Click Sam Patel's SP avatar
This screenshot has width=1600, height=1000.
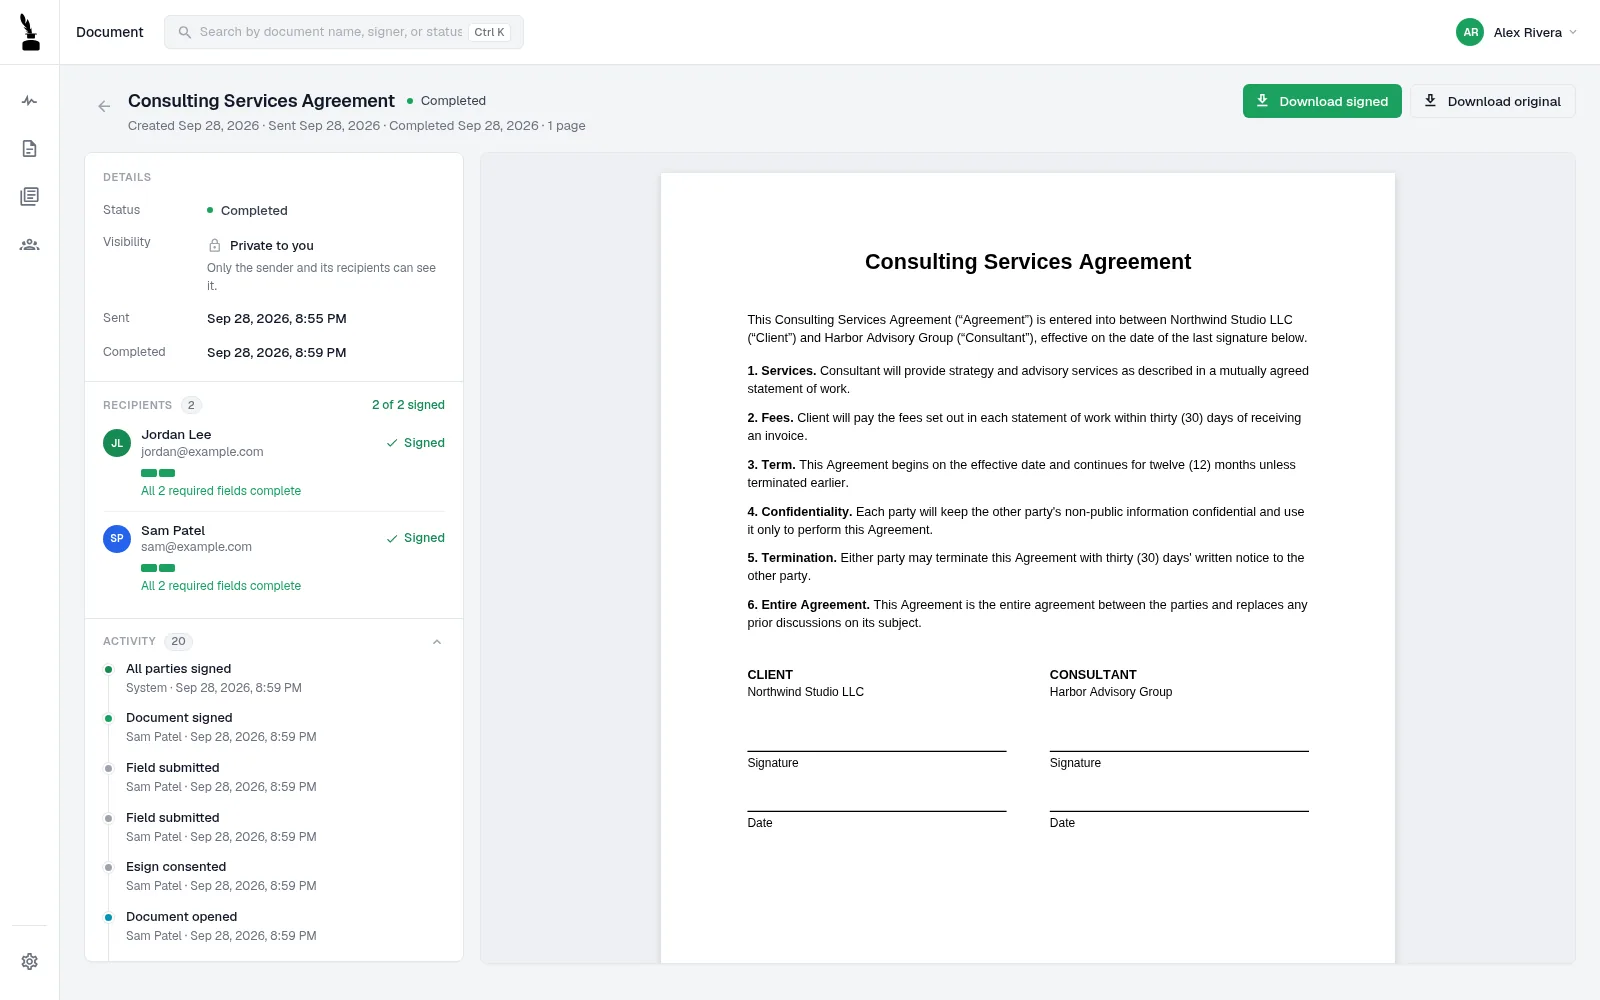pos(117,538)
